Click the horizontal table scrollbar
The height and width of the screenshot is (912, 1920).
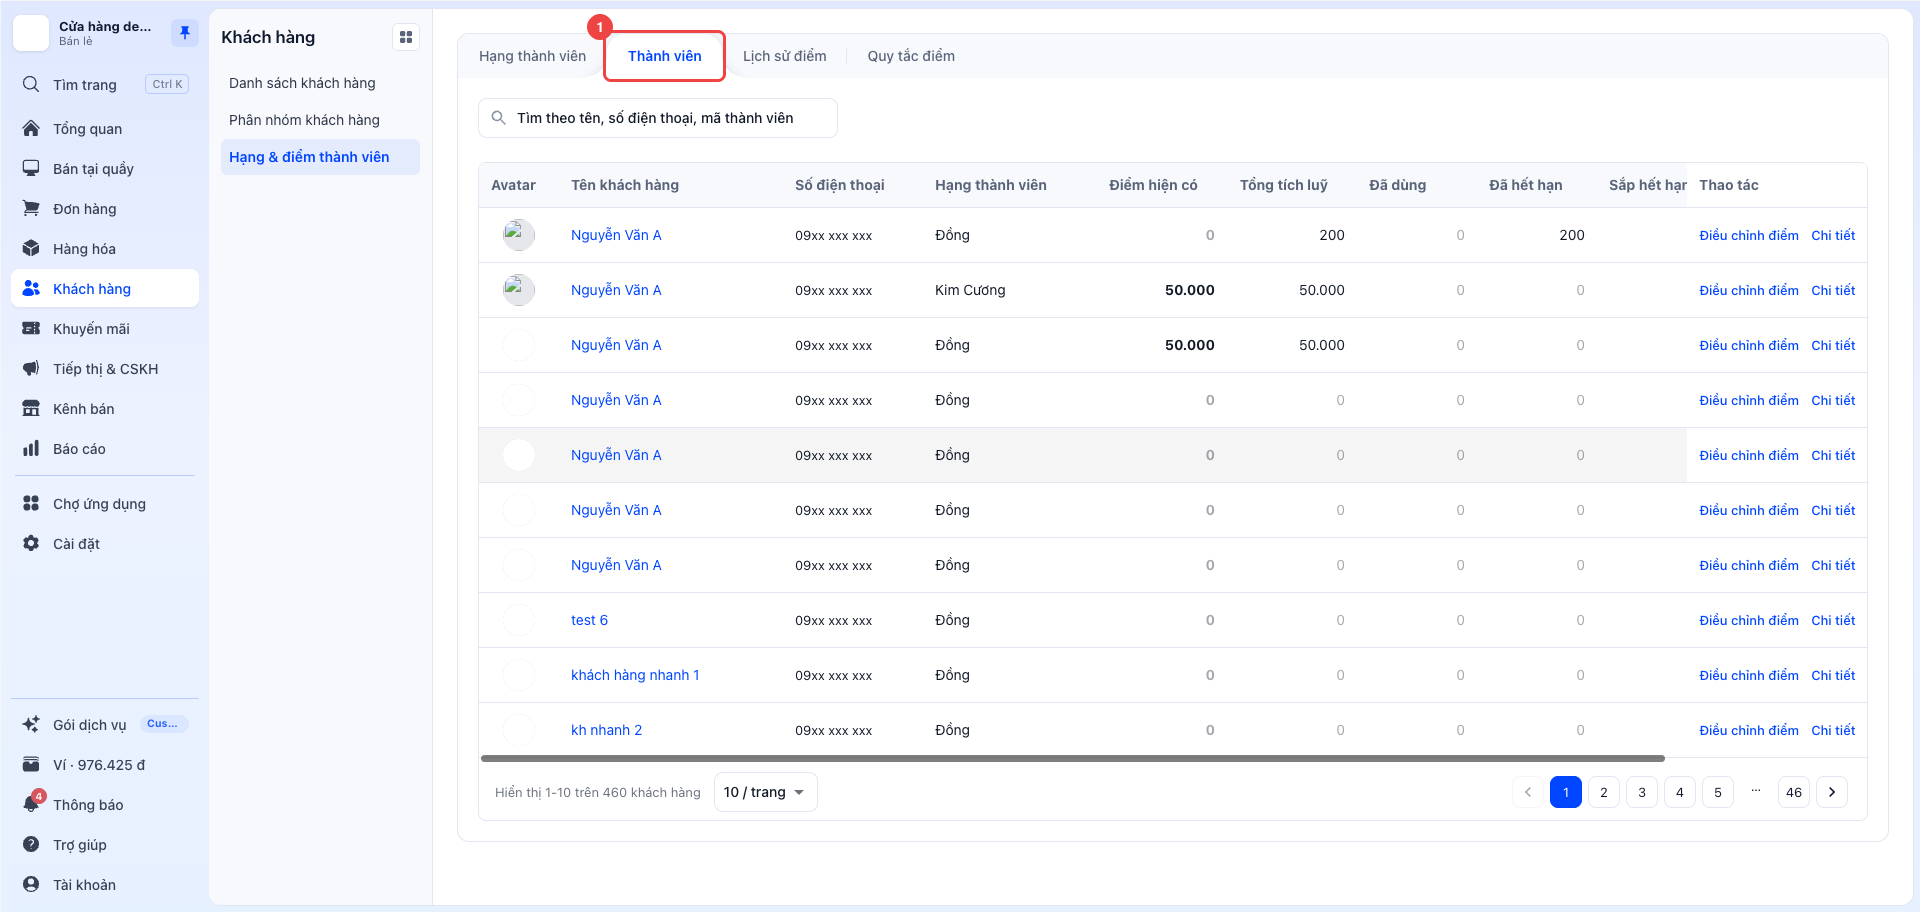[1072, 759]
